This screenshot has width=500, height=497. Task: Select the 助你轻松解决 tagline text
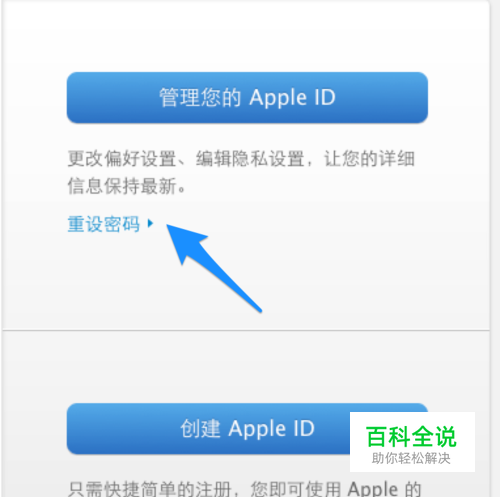click(411, 458)
